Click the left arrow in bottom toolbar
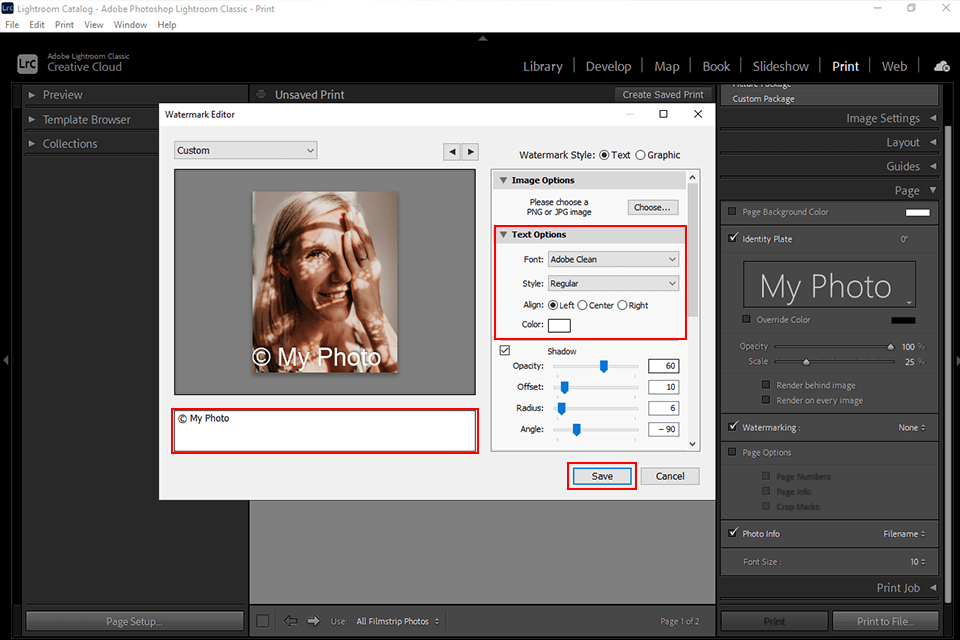The height and width of the screenshot is (640, 960). click(x=291, y=621)
